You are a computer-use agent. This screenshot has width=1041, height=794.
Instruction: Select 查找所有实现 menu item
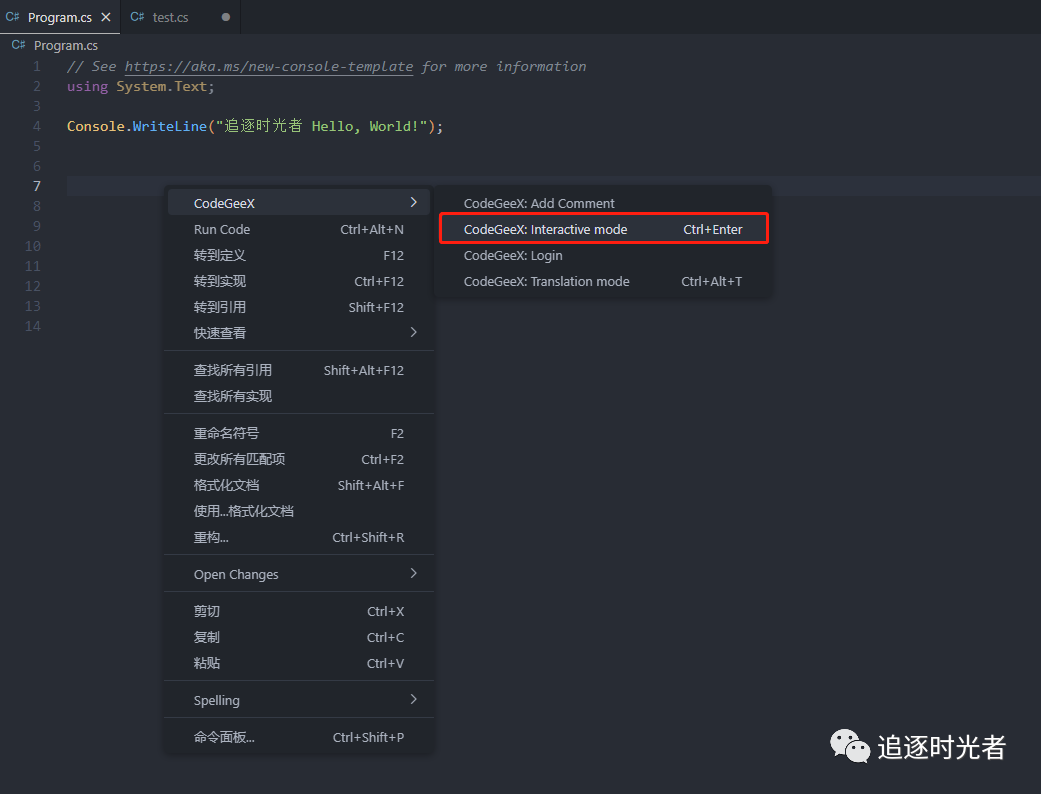click(x=299, y=396)
